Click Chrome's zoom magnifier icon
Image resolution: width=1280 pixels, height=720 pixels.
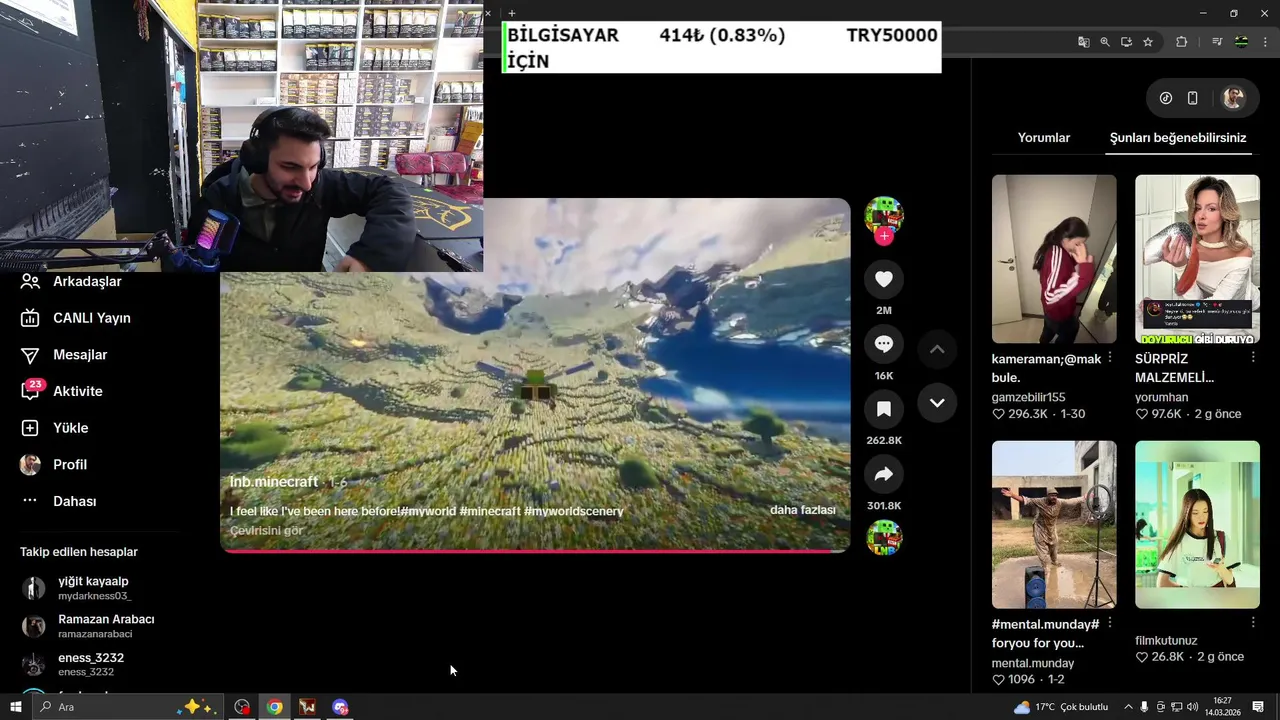click(1105, 42)
